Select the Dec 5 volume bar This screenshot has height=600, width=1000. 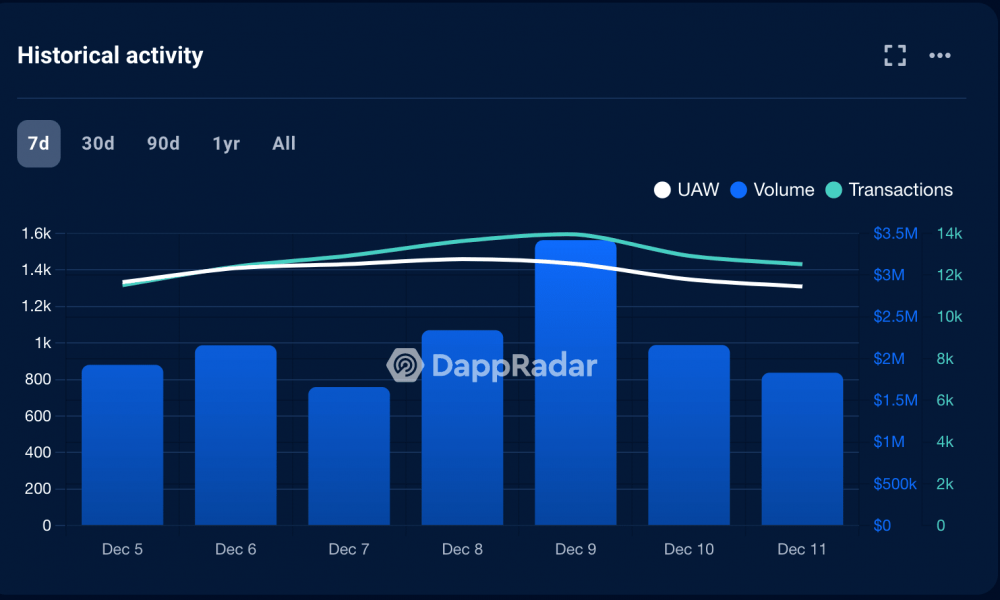(122, 445)
